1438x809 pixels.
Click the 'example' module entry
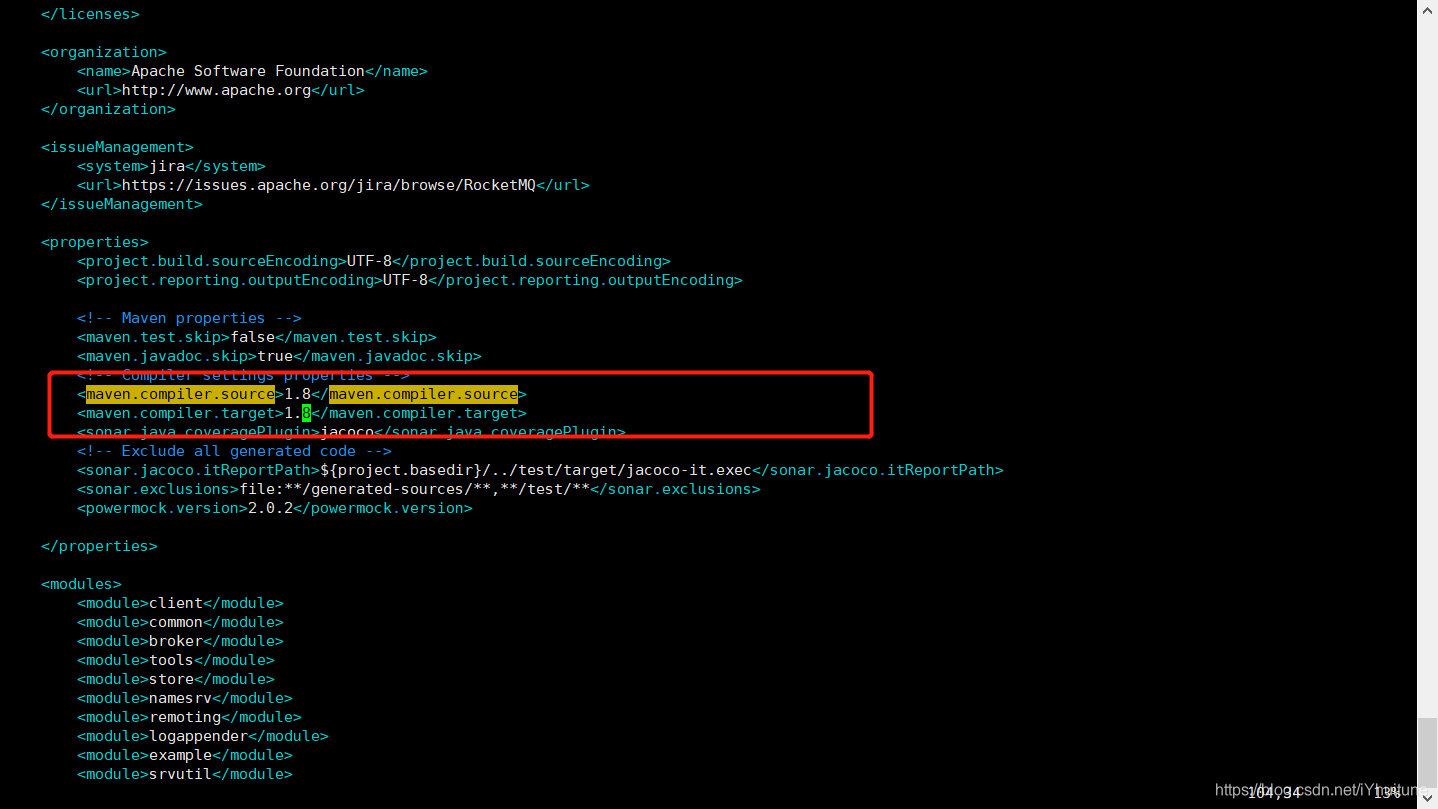[185, 755]
